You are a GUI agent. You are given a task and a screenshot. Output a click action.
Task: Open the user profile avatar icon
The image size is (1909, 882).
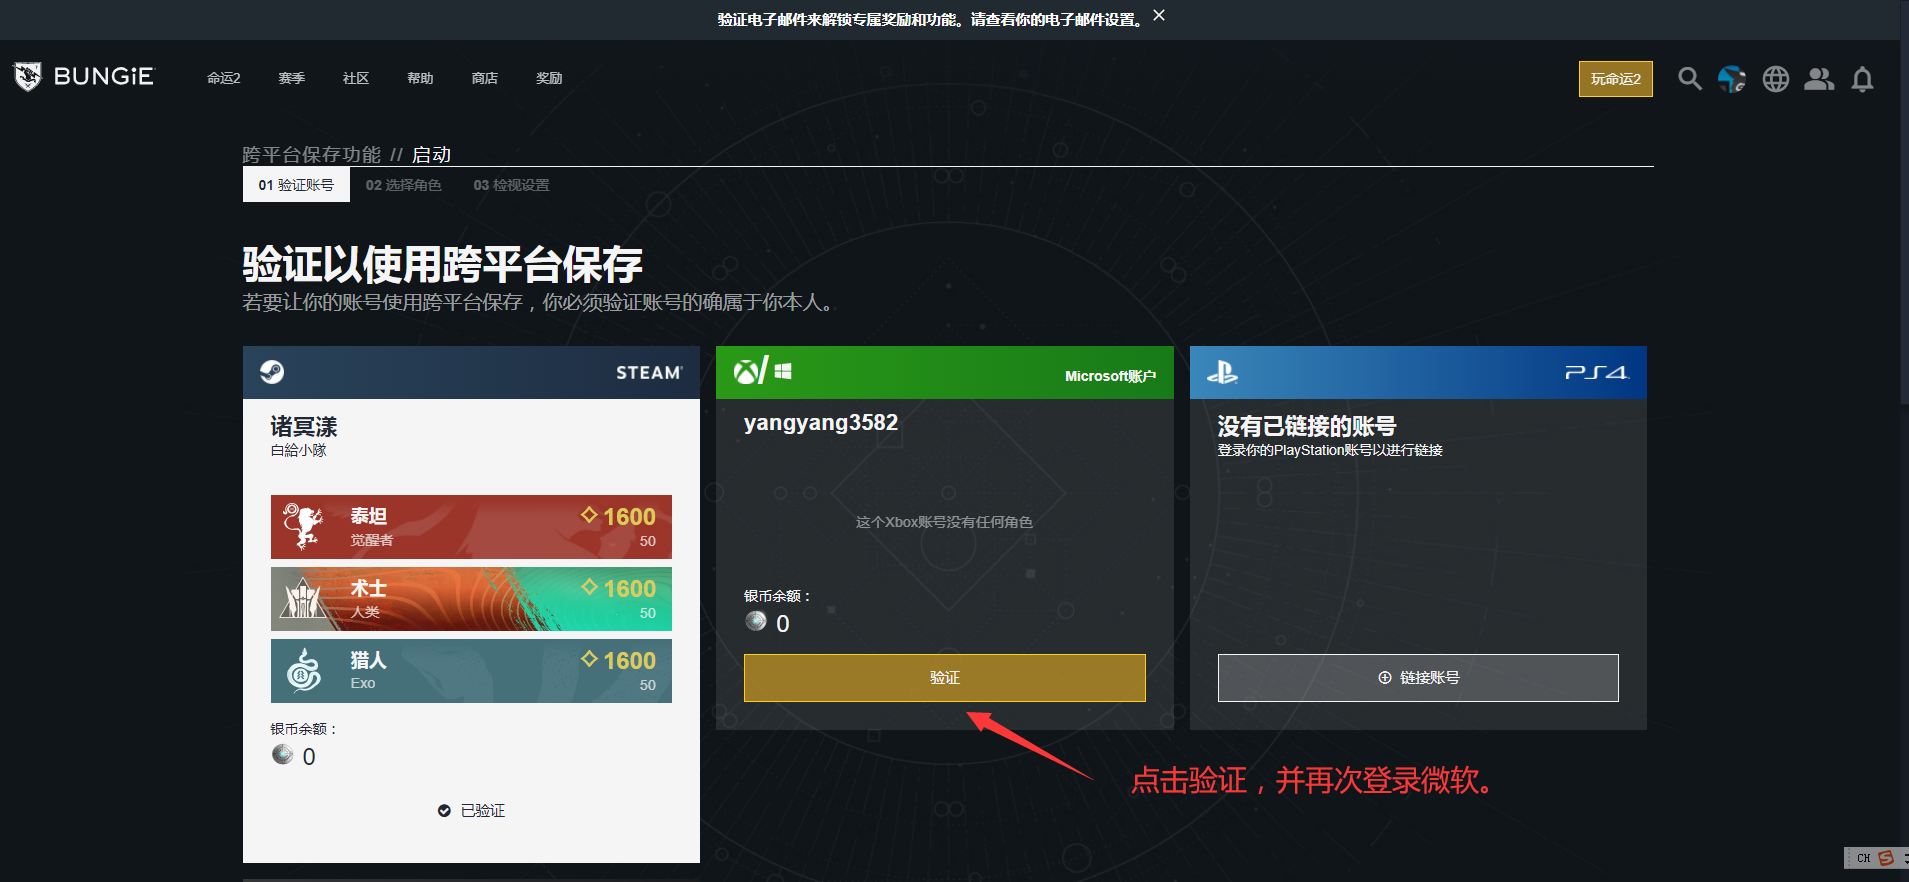pos(1731,79)
